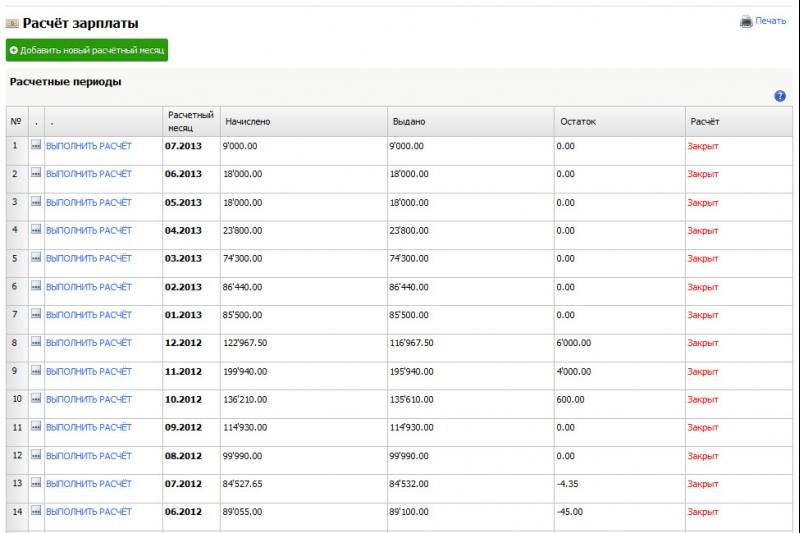Click Закрыт status in row 03.2013

click(703, 259)
